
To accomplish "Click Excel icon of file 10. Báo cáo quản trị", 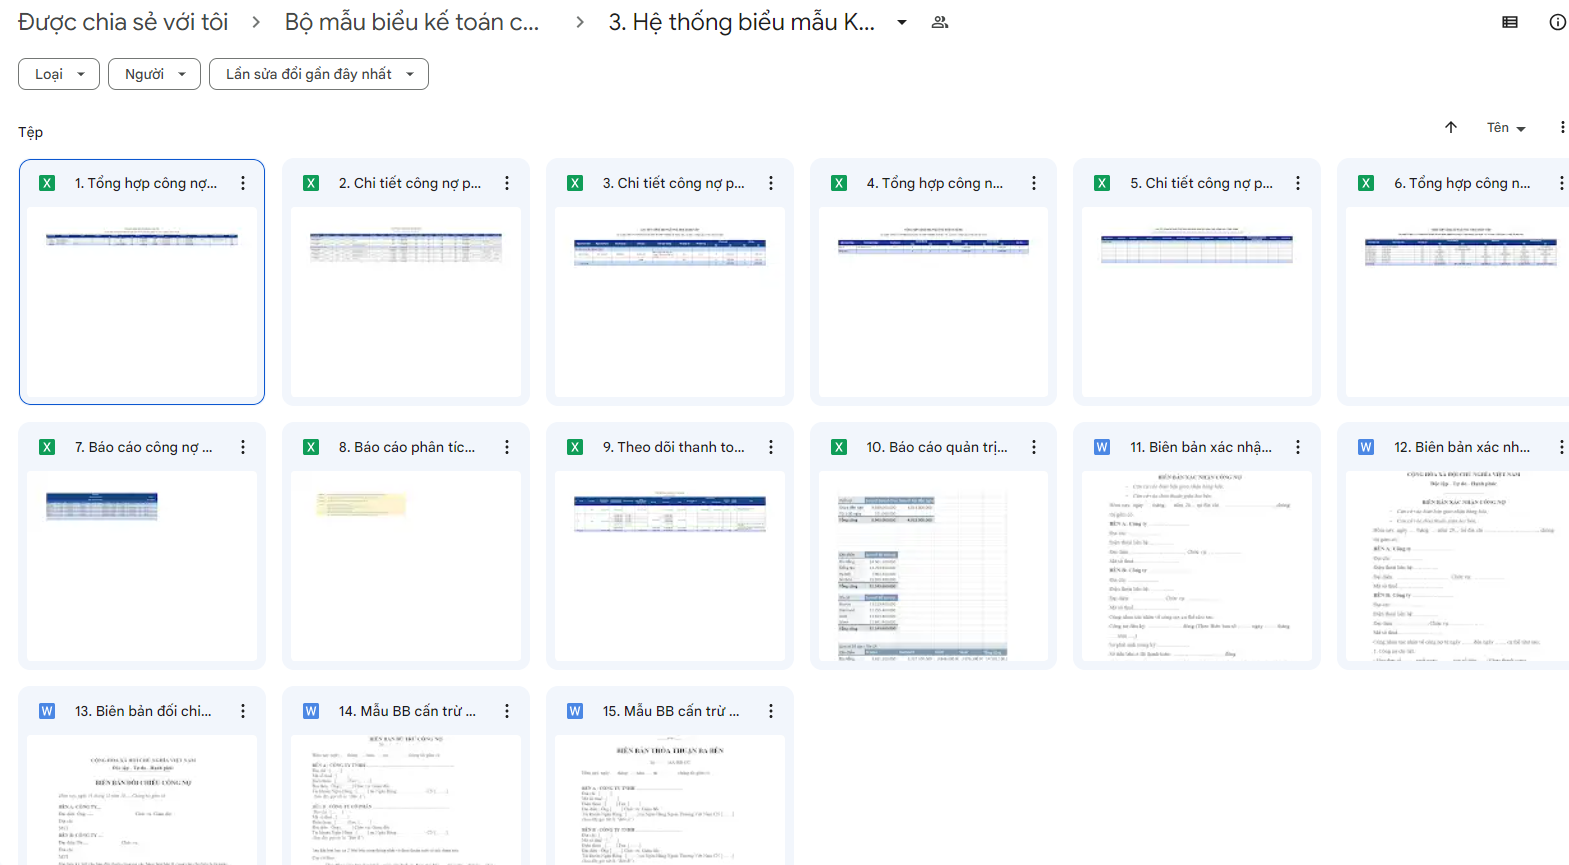I will click(x=839, y=447).
